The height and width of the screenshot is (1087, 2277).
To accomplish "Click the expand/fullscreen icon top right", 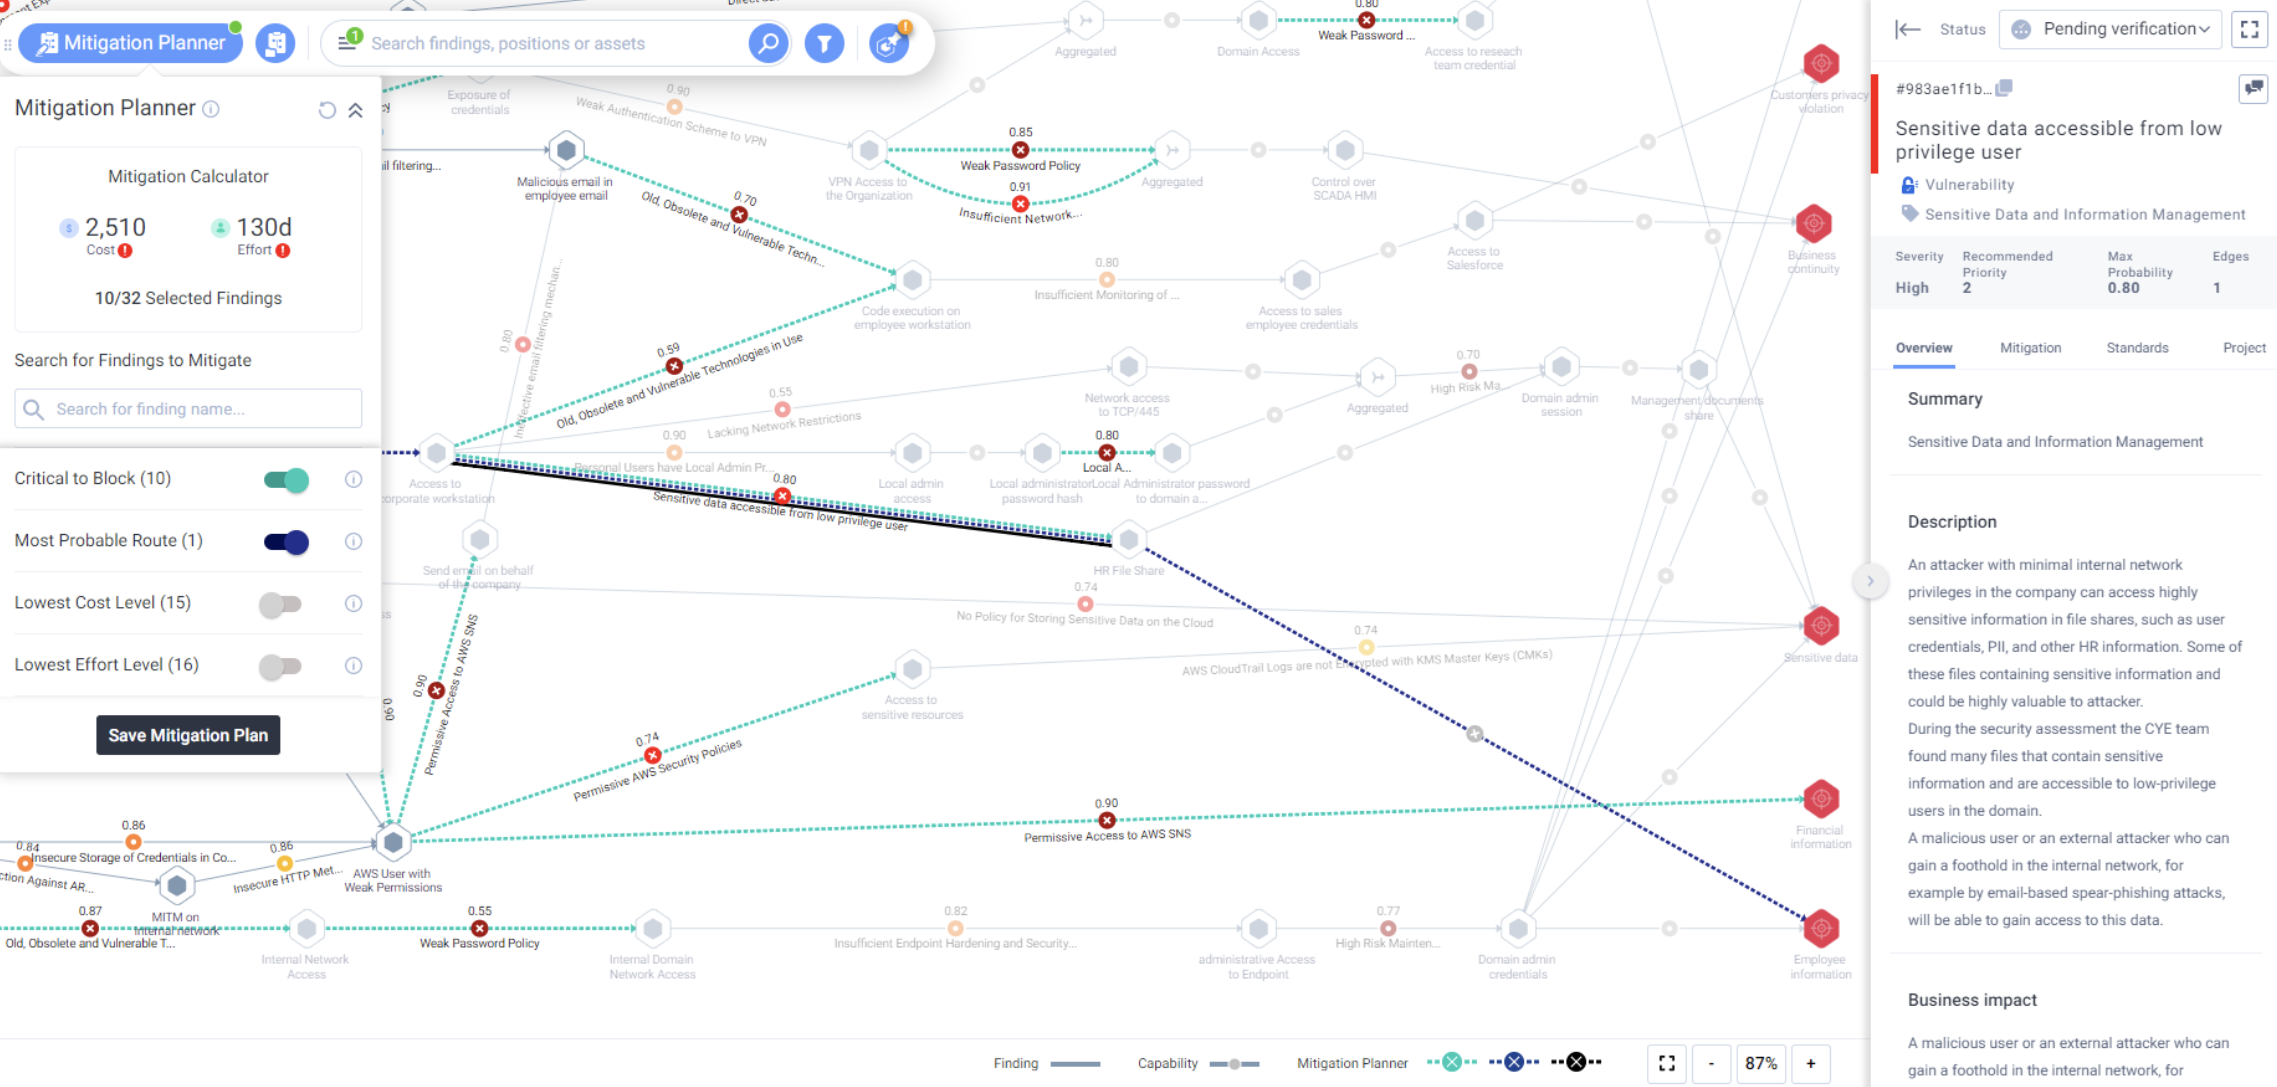I will click(x=2249, y=29).
